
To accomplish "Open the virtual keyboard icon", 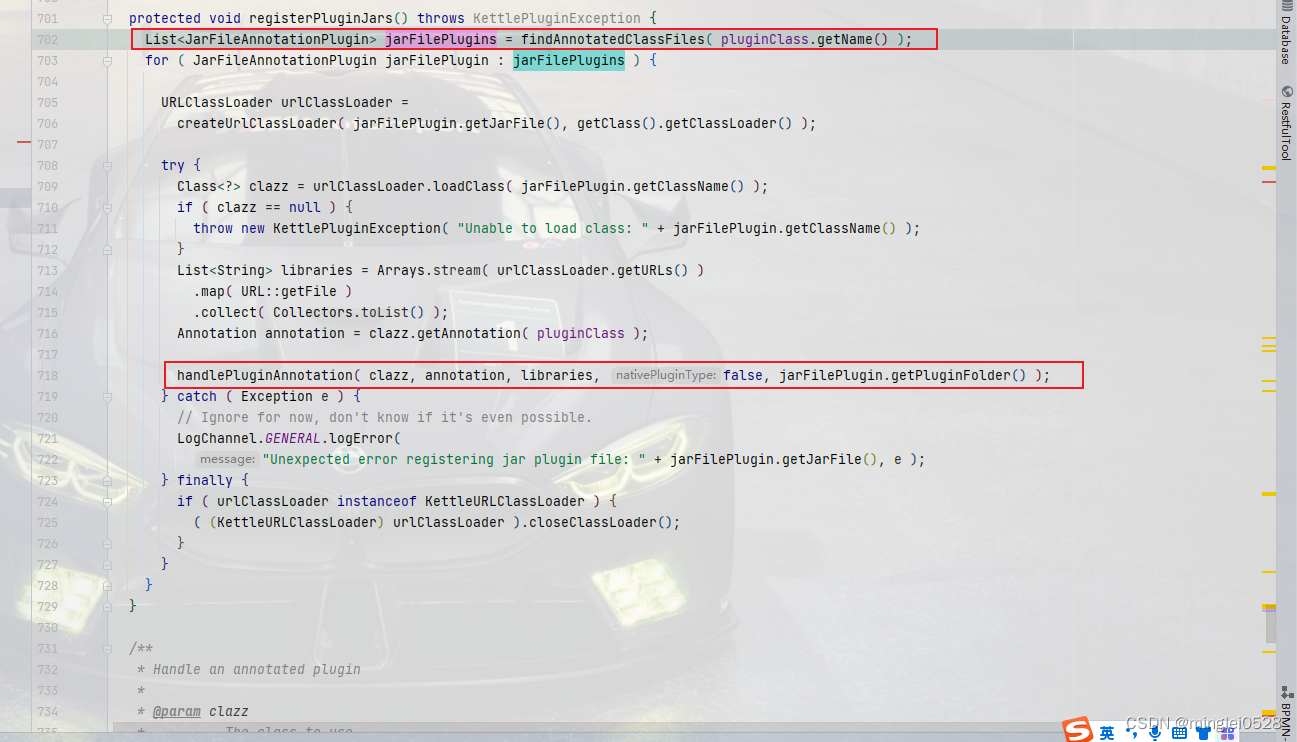I will (x=1180, y=732).
